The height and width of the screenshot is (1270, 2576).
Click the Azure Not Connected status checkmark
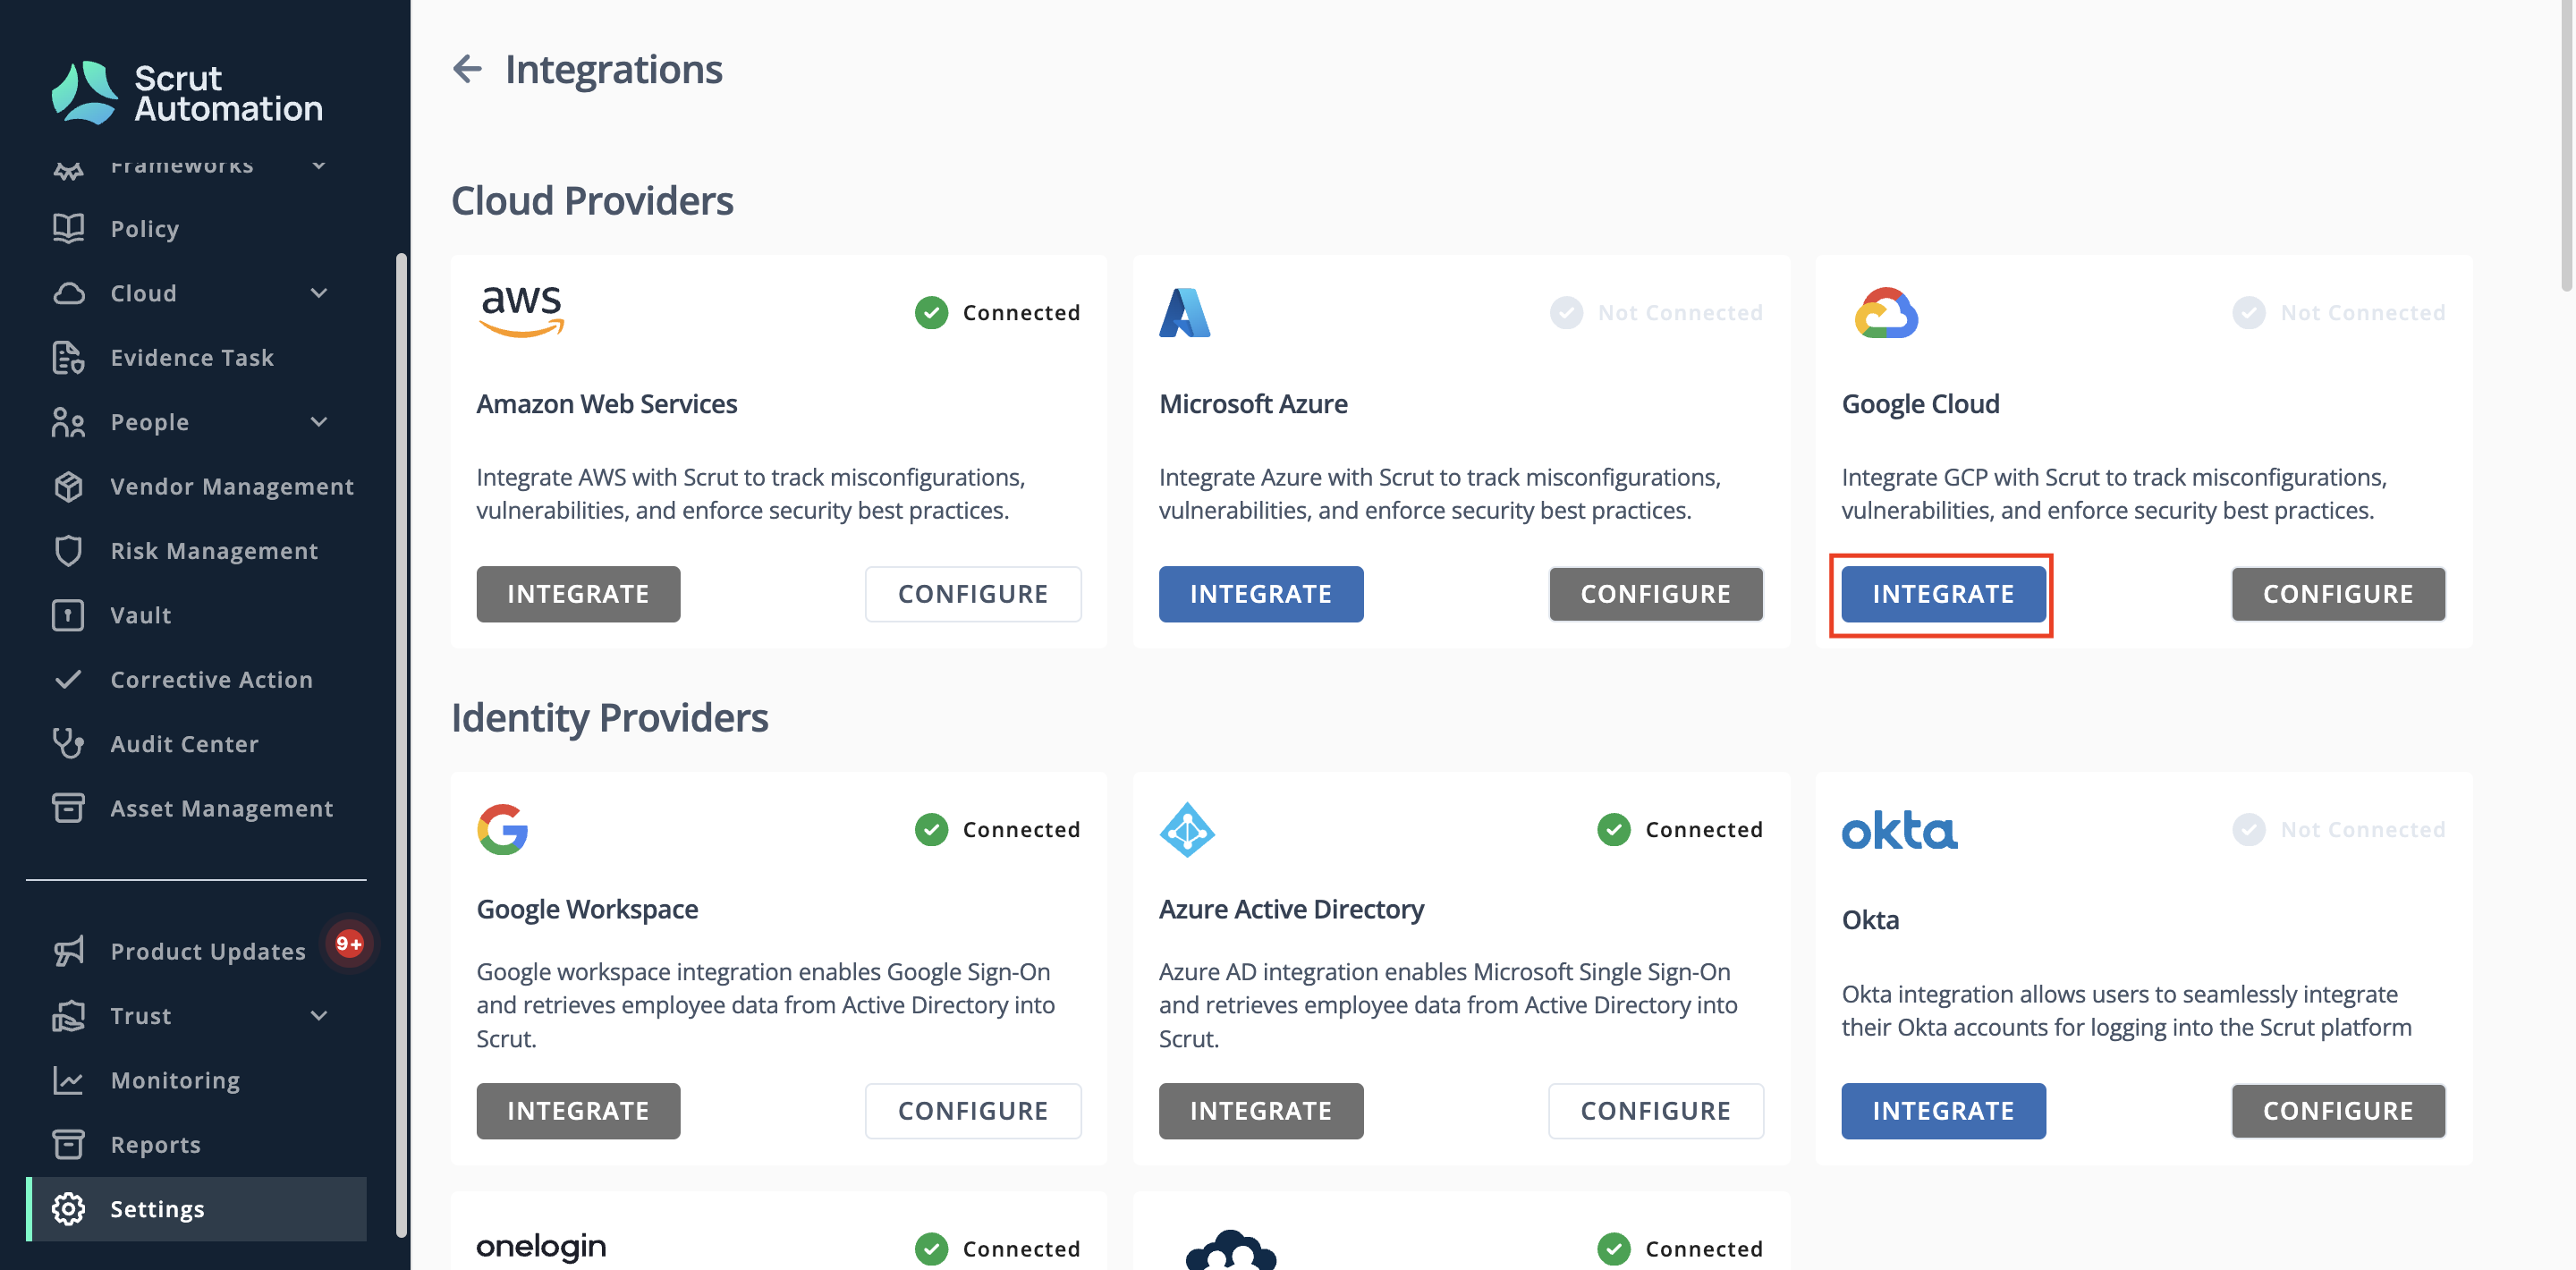coord(1566,312)
